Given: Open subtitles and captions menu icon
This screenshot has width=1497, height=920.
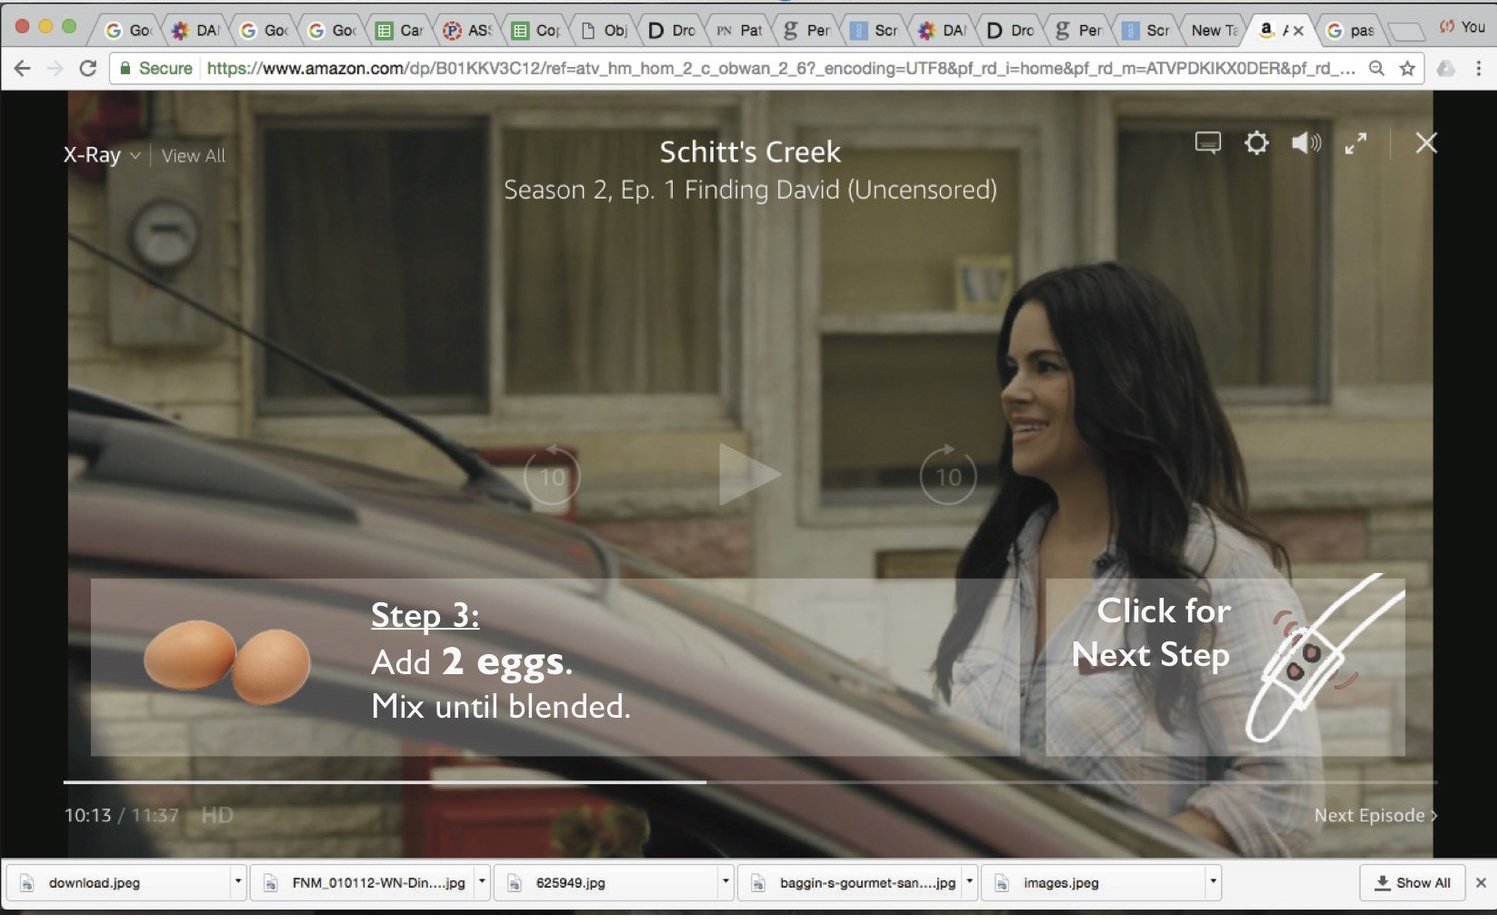Looking at the screenshot, I should 1208,143.
